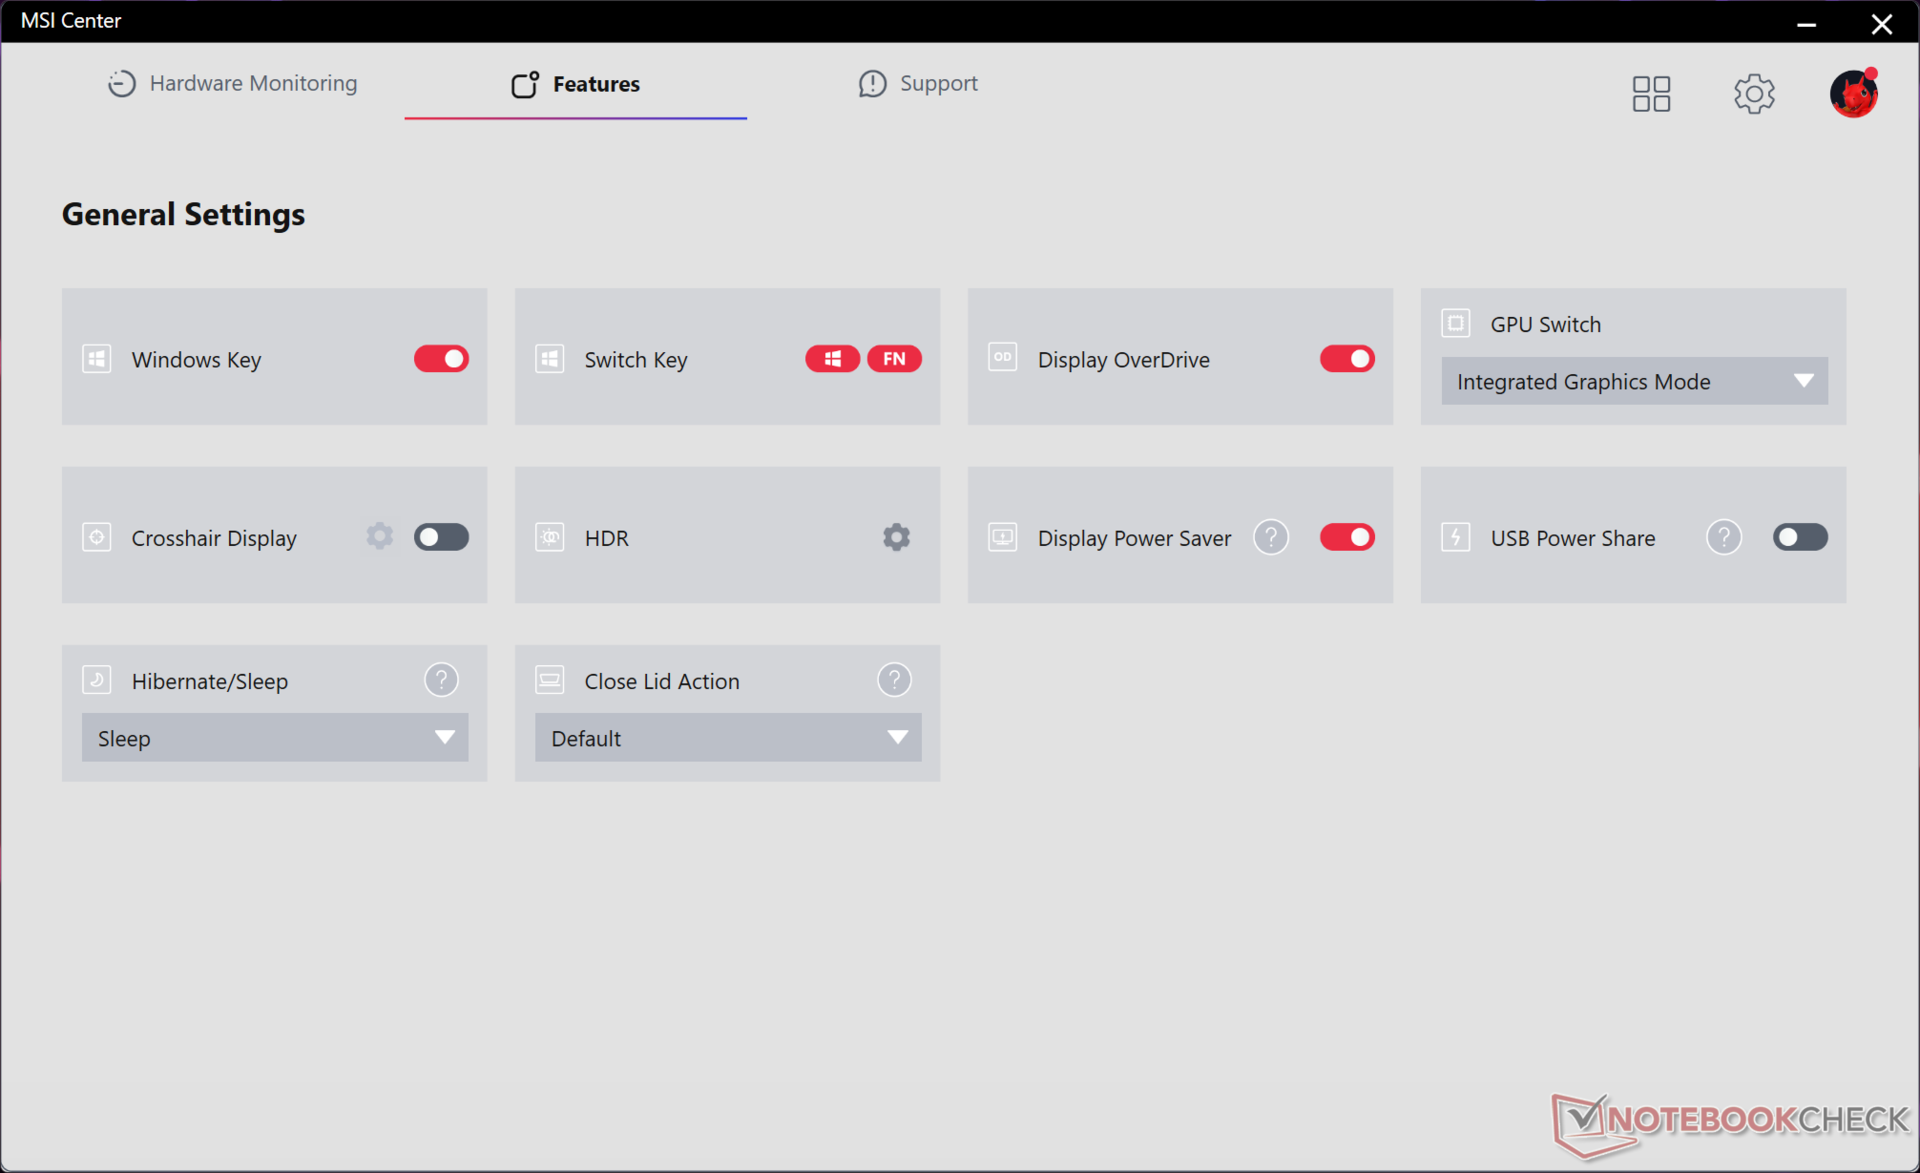The image size is (1920, 1173).
Task: Open the apps grid view icon
Action: pos(1651,94)
